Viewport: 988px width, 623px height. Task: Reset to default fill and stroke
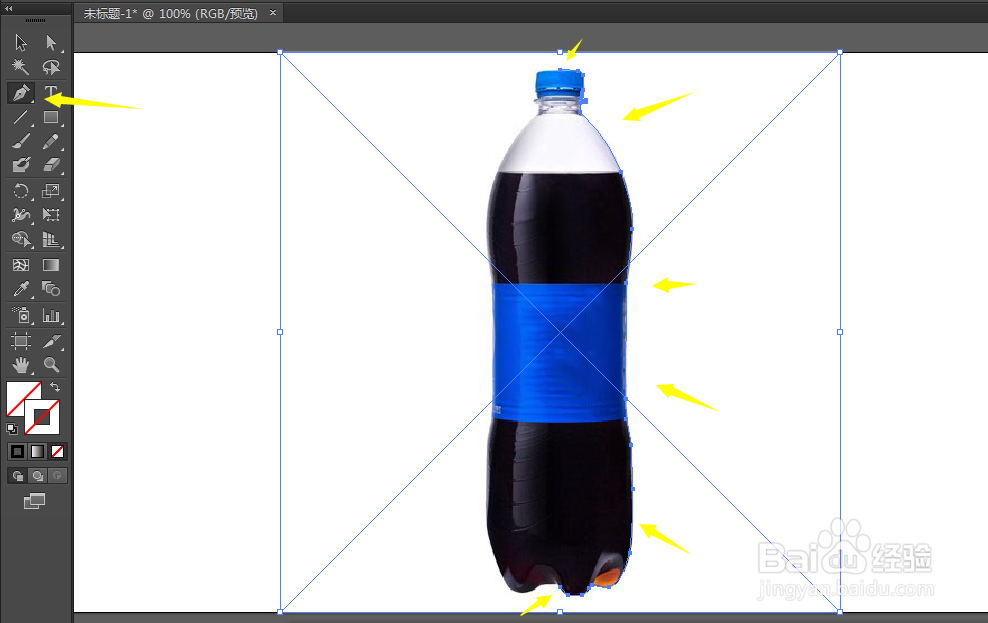(x=12, y=429)
